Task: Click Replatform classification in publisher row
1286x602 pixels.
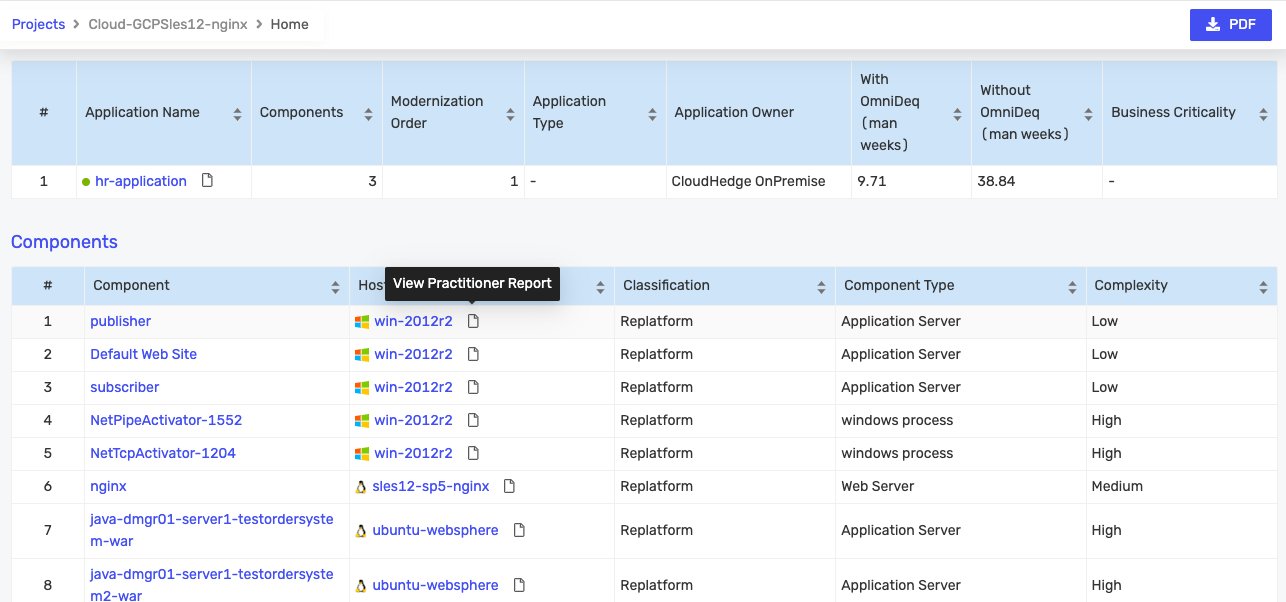Action: coord(656,321)
